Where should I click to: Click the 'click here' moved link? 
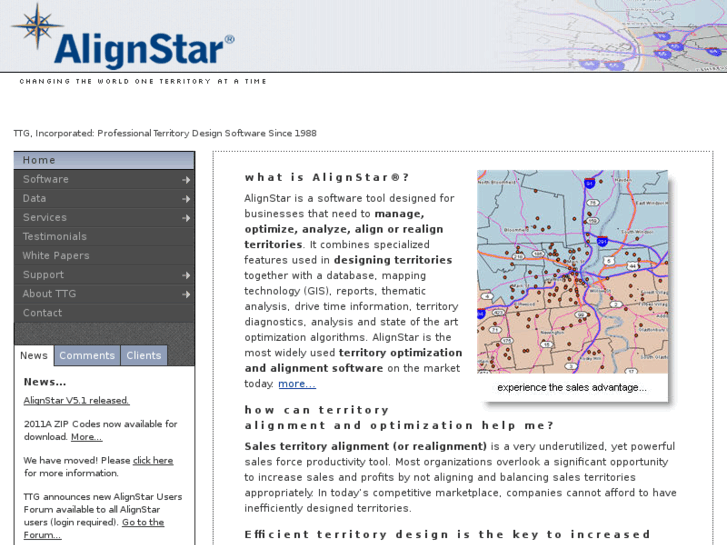[153, 461]
